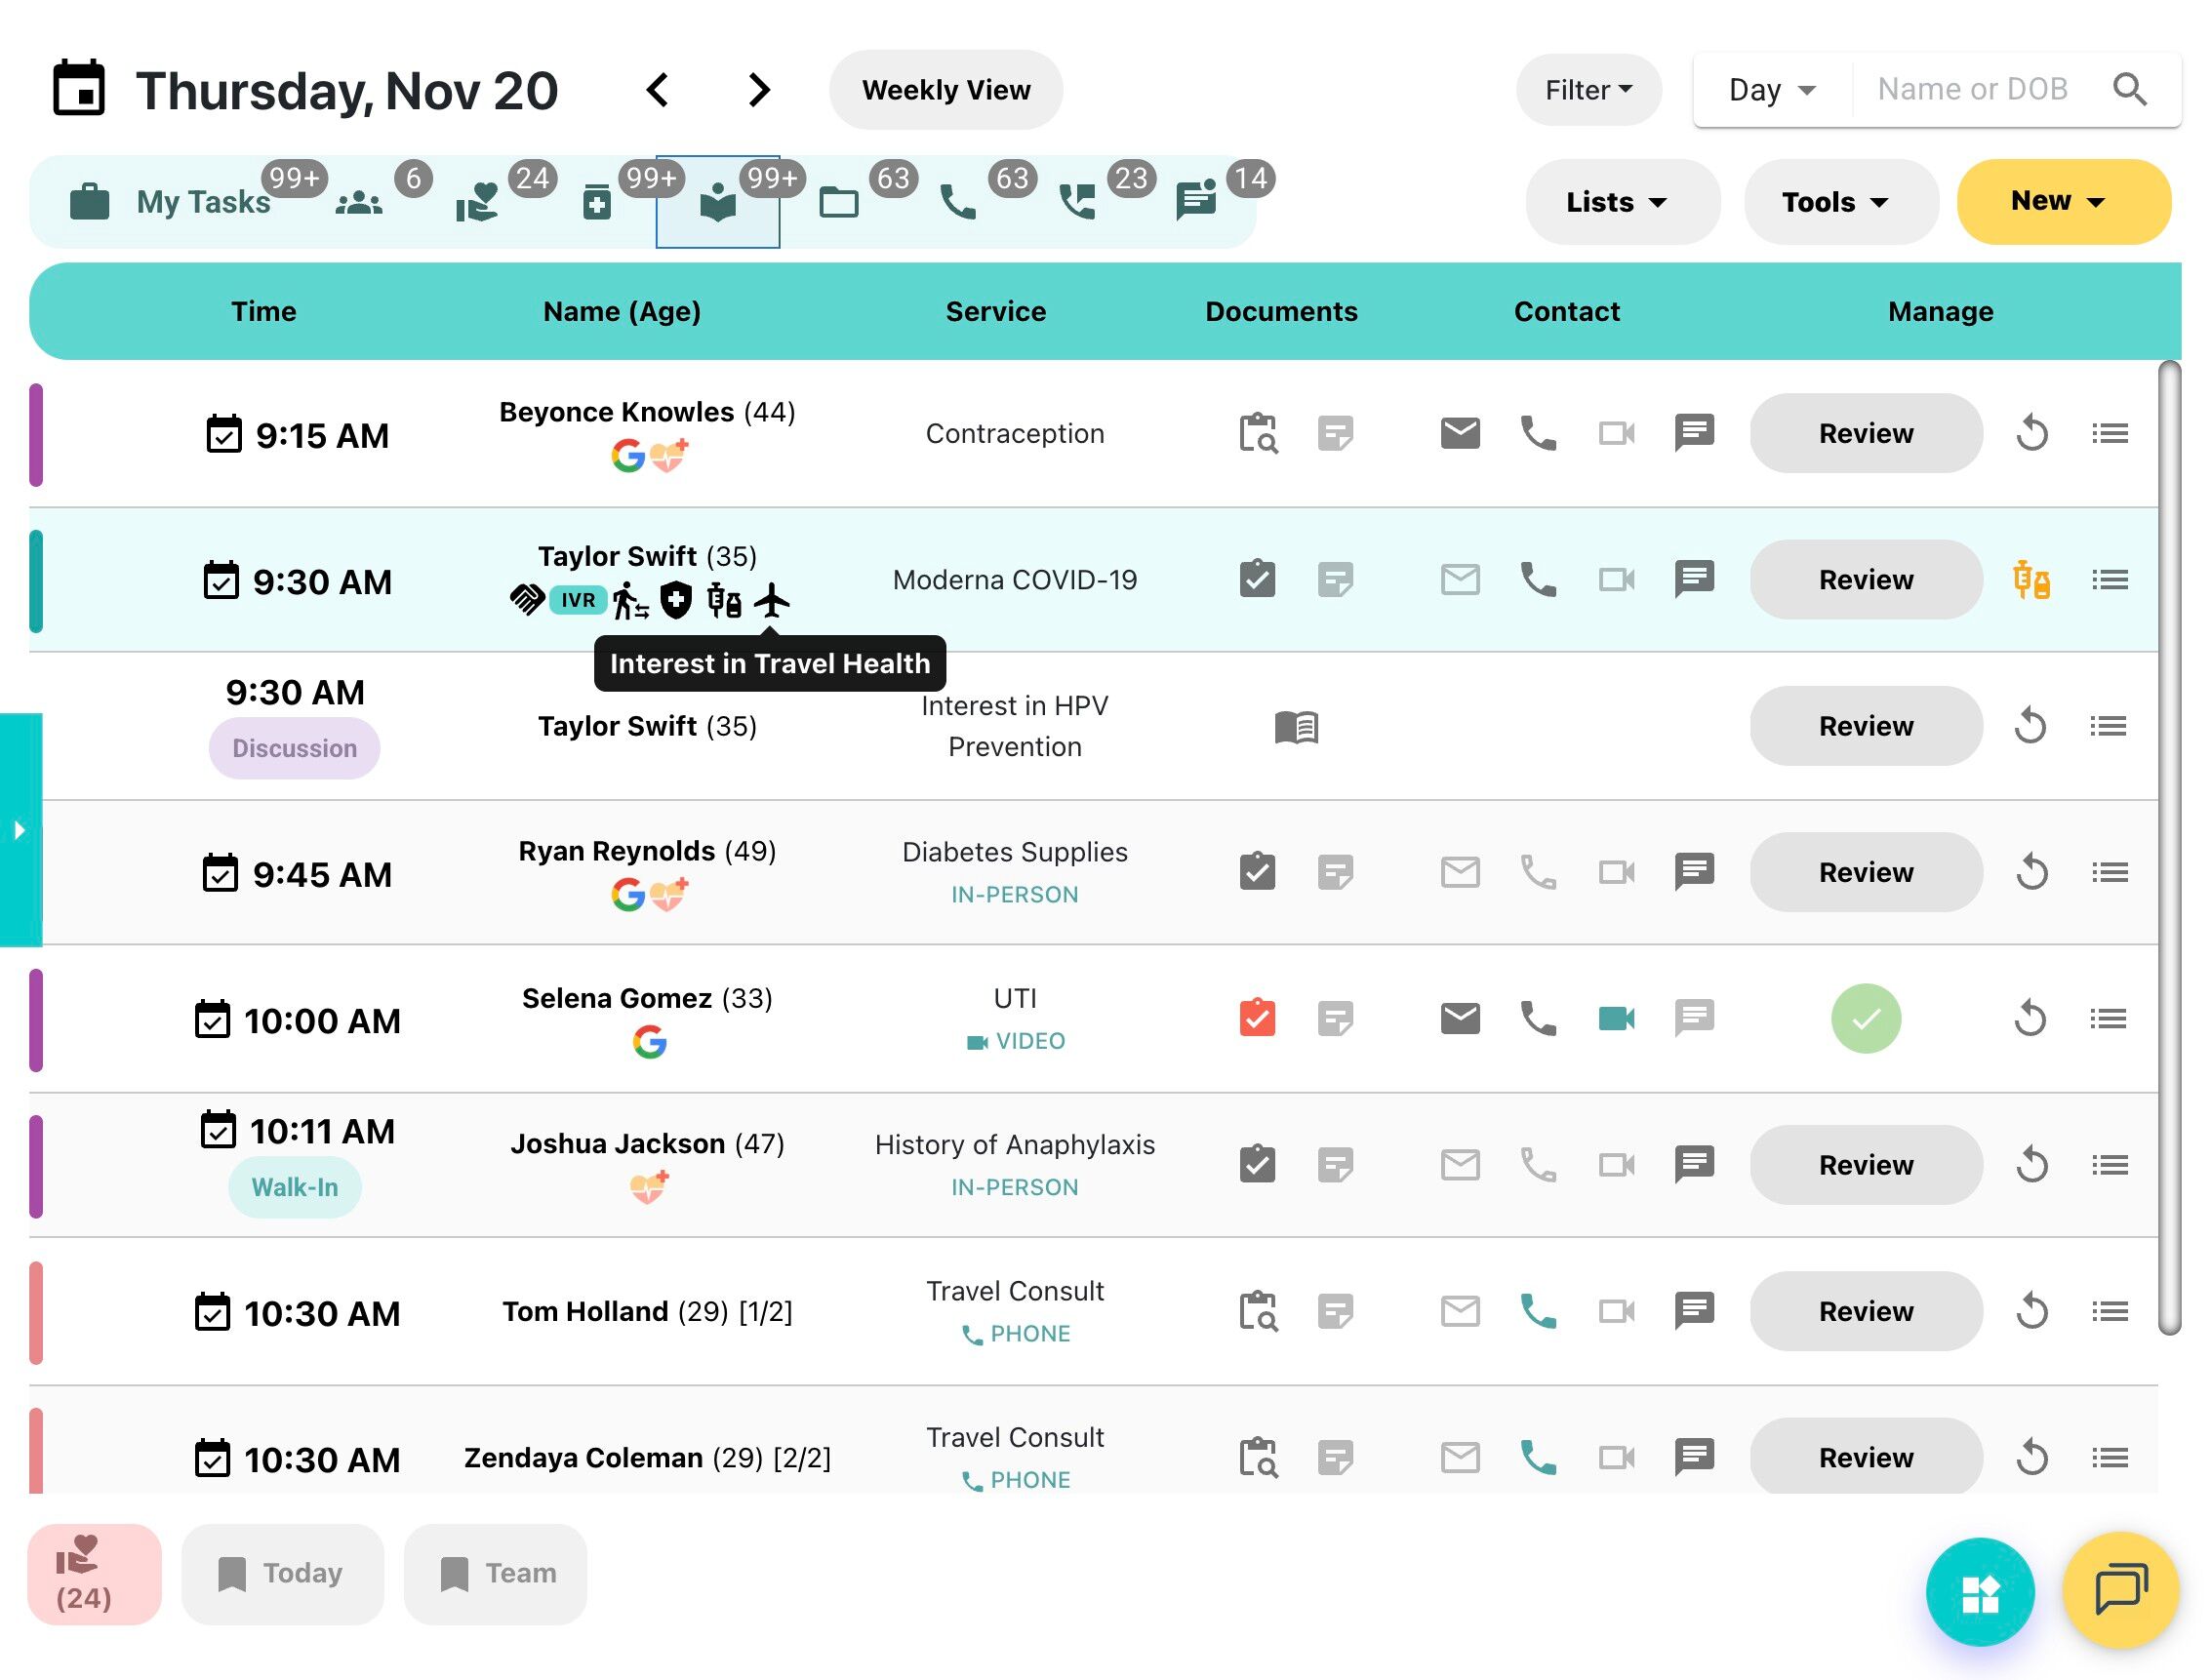
Task: Click the phone icon for Tom Holland
Action: pyautogui.click(x=1537, y=1311)
